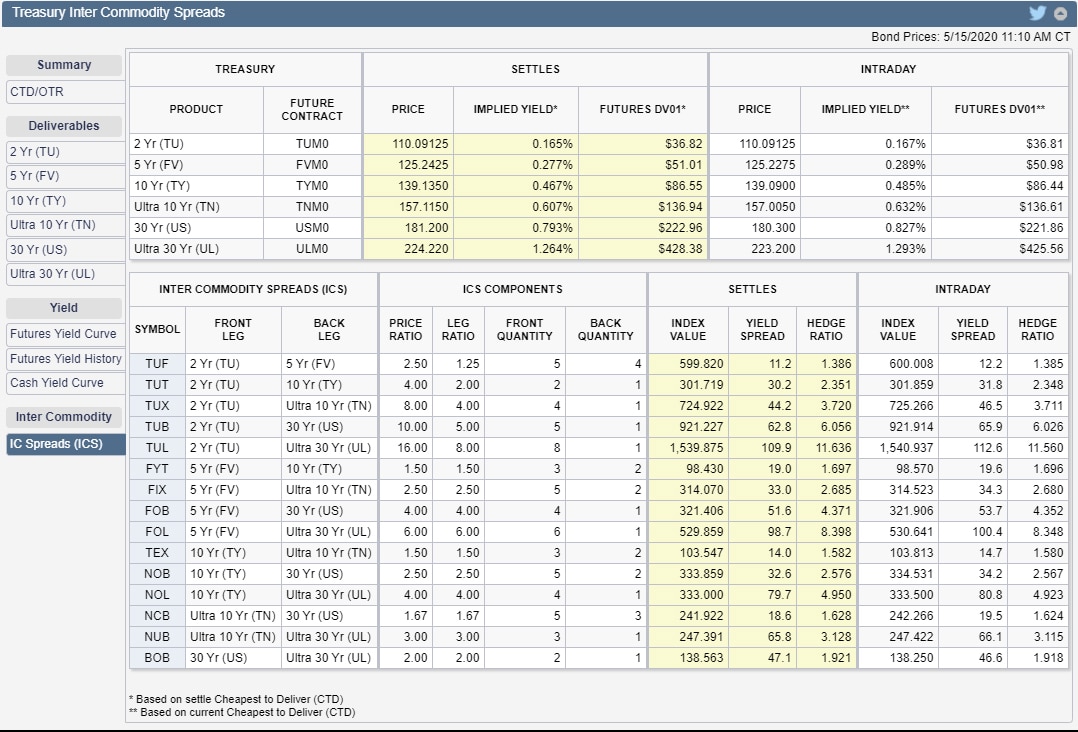Select 2 Yr (TU) deliverables
Viewport: 1078px width, 732px height.
click(x=65, y=152)
